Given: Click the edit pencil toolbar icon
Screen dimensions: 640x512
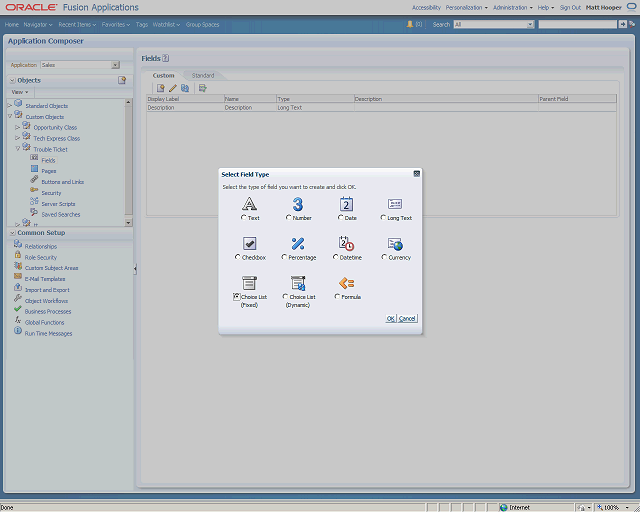Looking at the screenshot, I should pos(173,88).
